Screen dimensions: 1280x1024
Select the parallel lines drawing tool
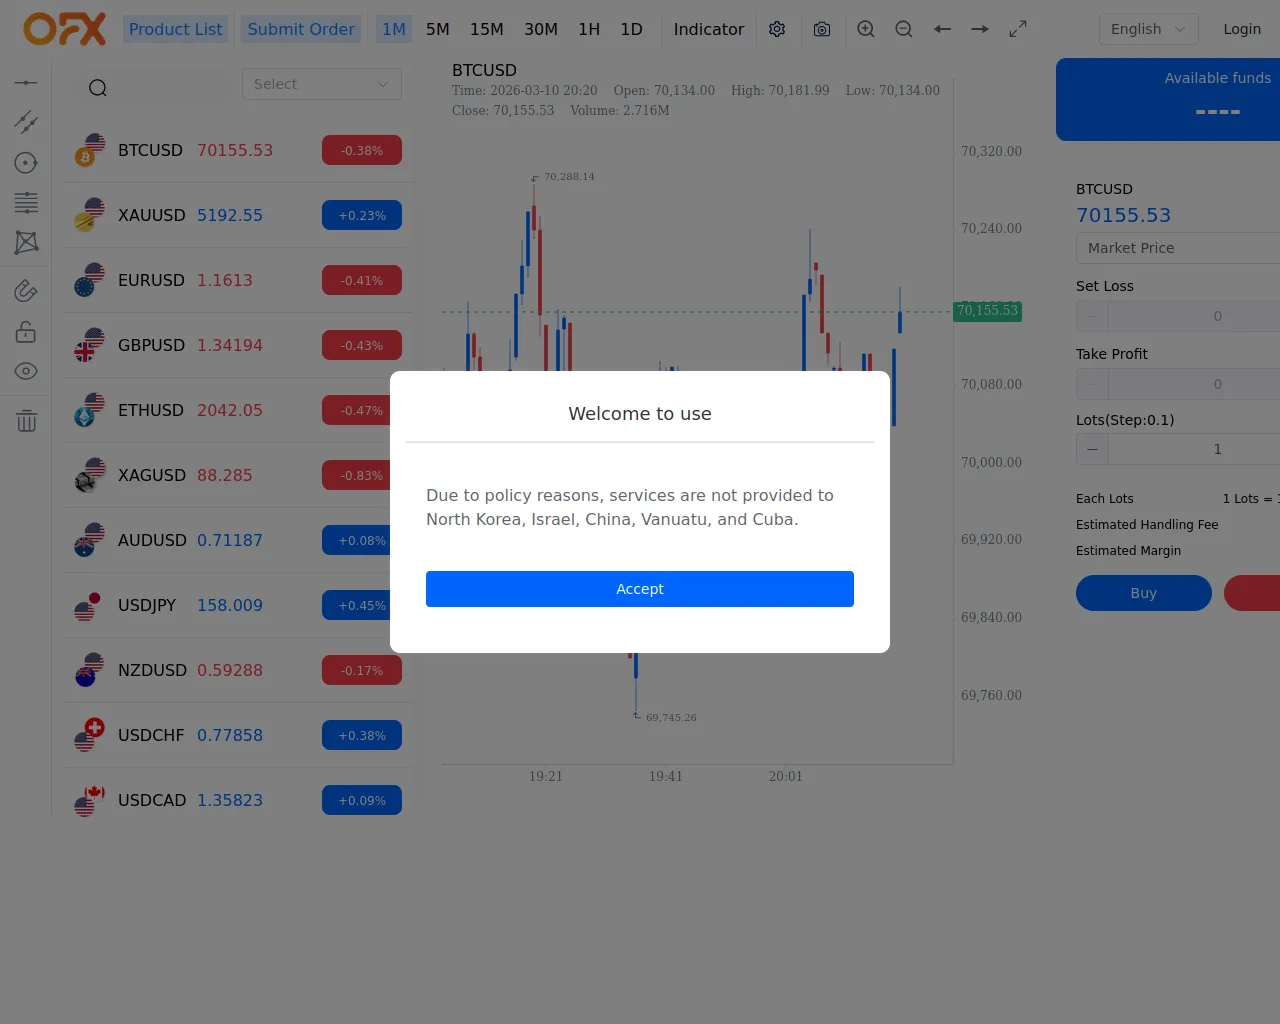pos(26,202)
